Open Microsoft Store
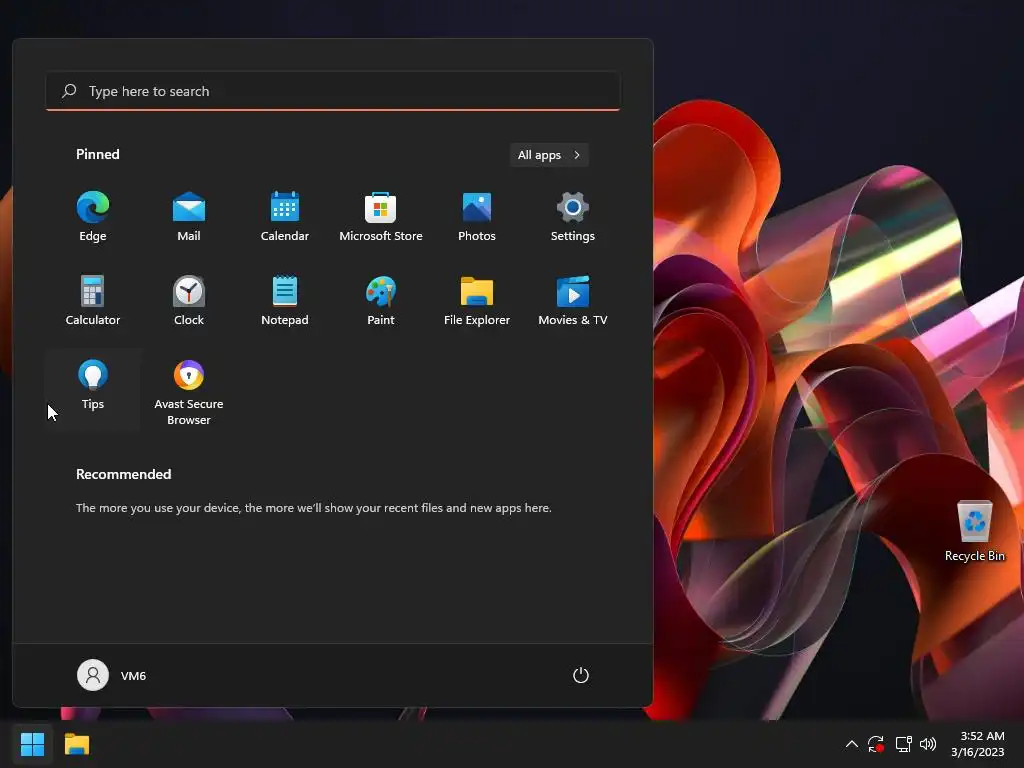 tap(381, 217)
